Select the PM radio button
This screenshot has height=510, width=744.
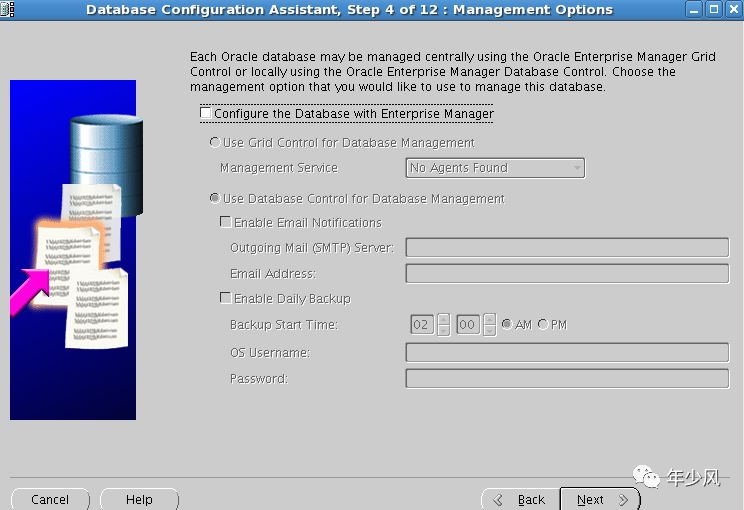(543, 324)
